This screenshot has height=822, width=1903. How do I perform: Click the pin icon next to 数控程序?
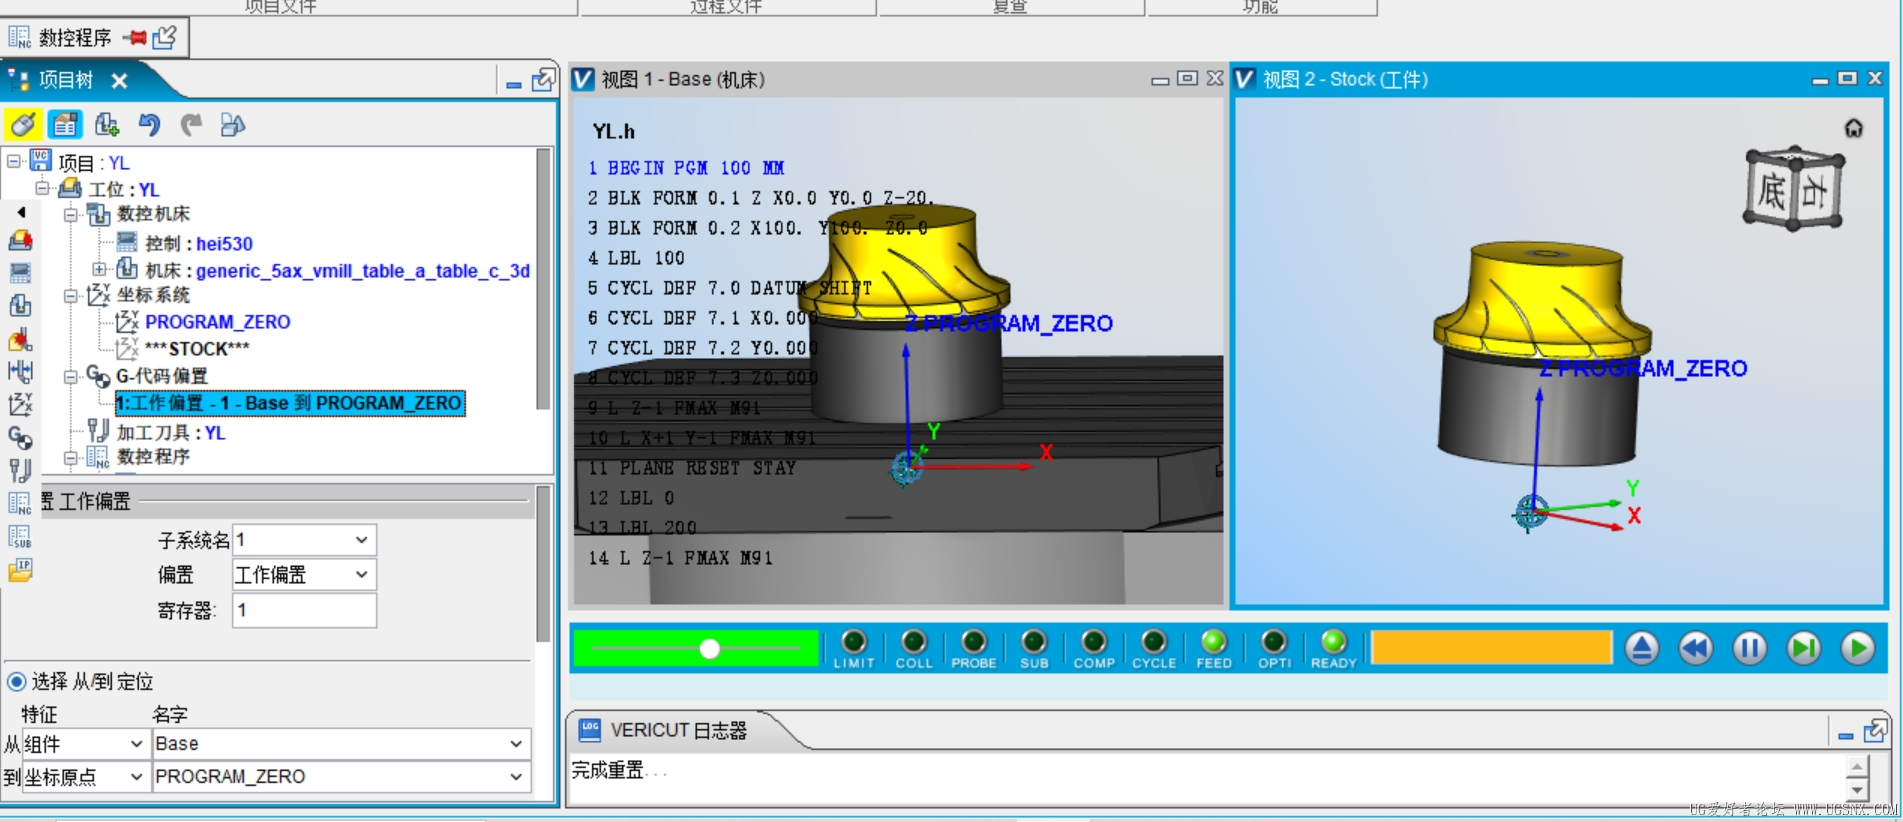pos(135,38)
